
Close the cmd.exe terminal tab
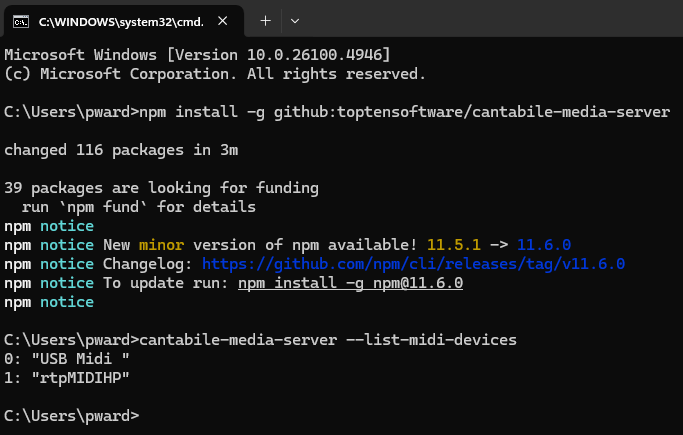220,20
